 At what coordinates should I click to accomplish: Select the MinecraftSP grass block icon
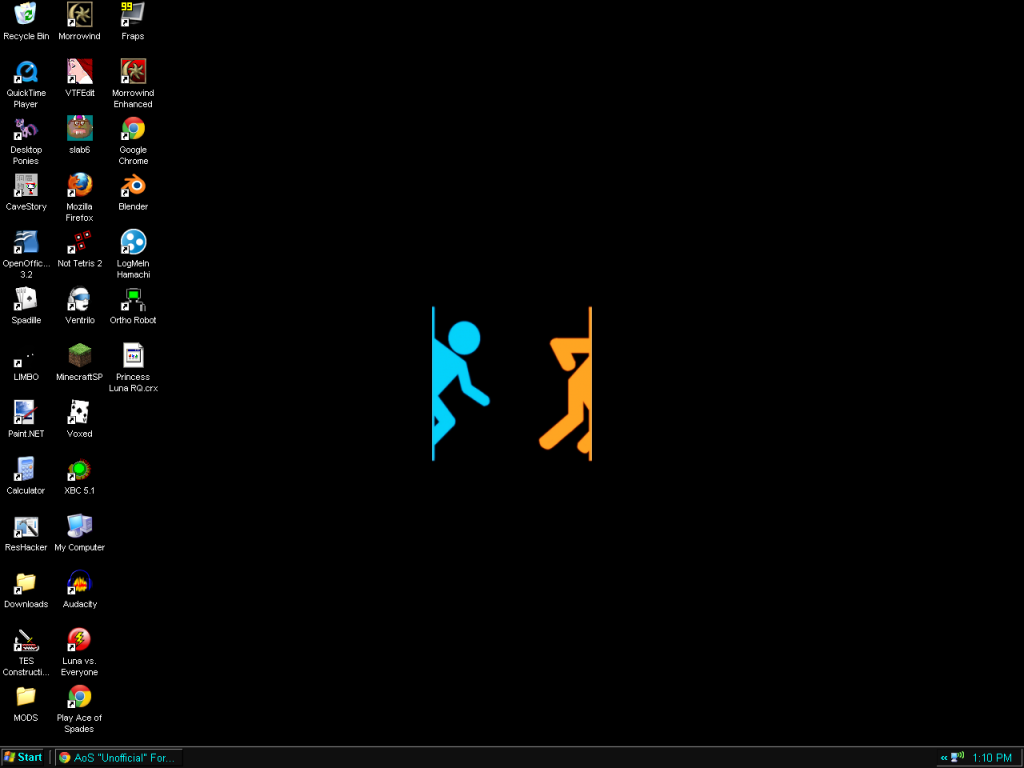tap(79, 355)
